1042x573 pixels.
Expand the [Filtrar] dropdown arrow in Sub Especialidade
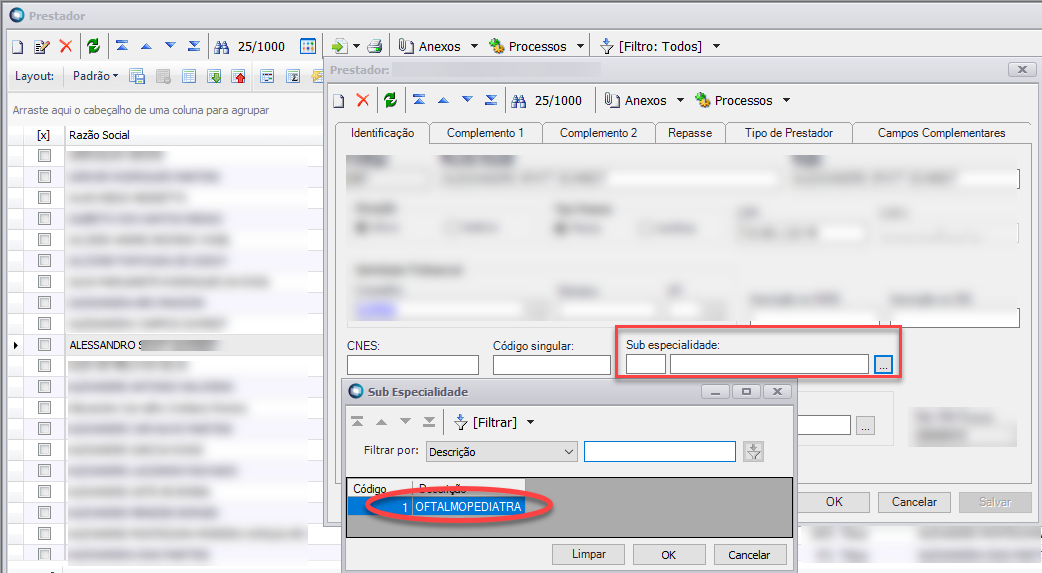coord(530,422)
